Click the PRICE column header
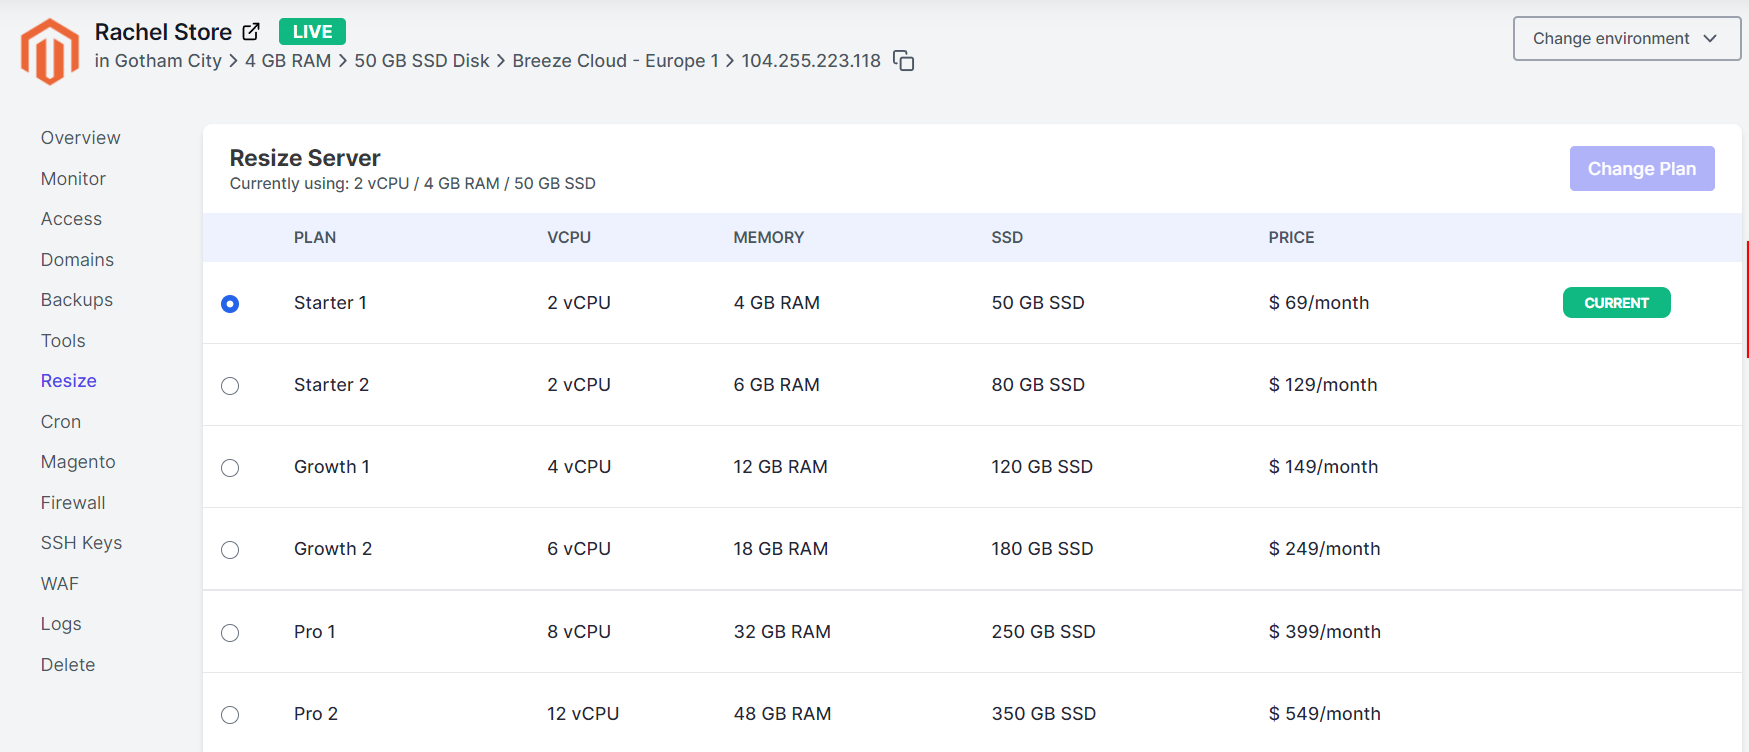The height and width of the screenshot is (752, 1749). [x=1291, y=238]
